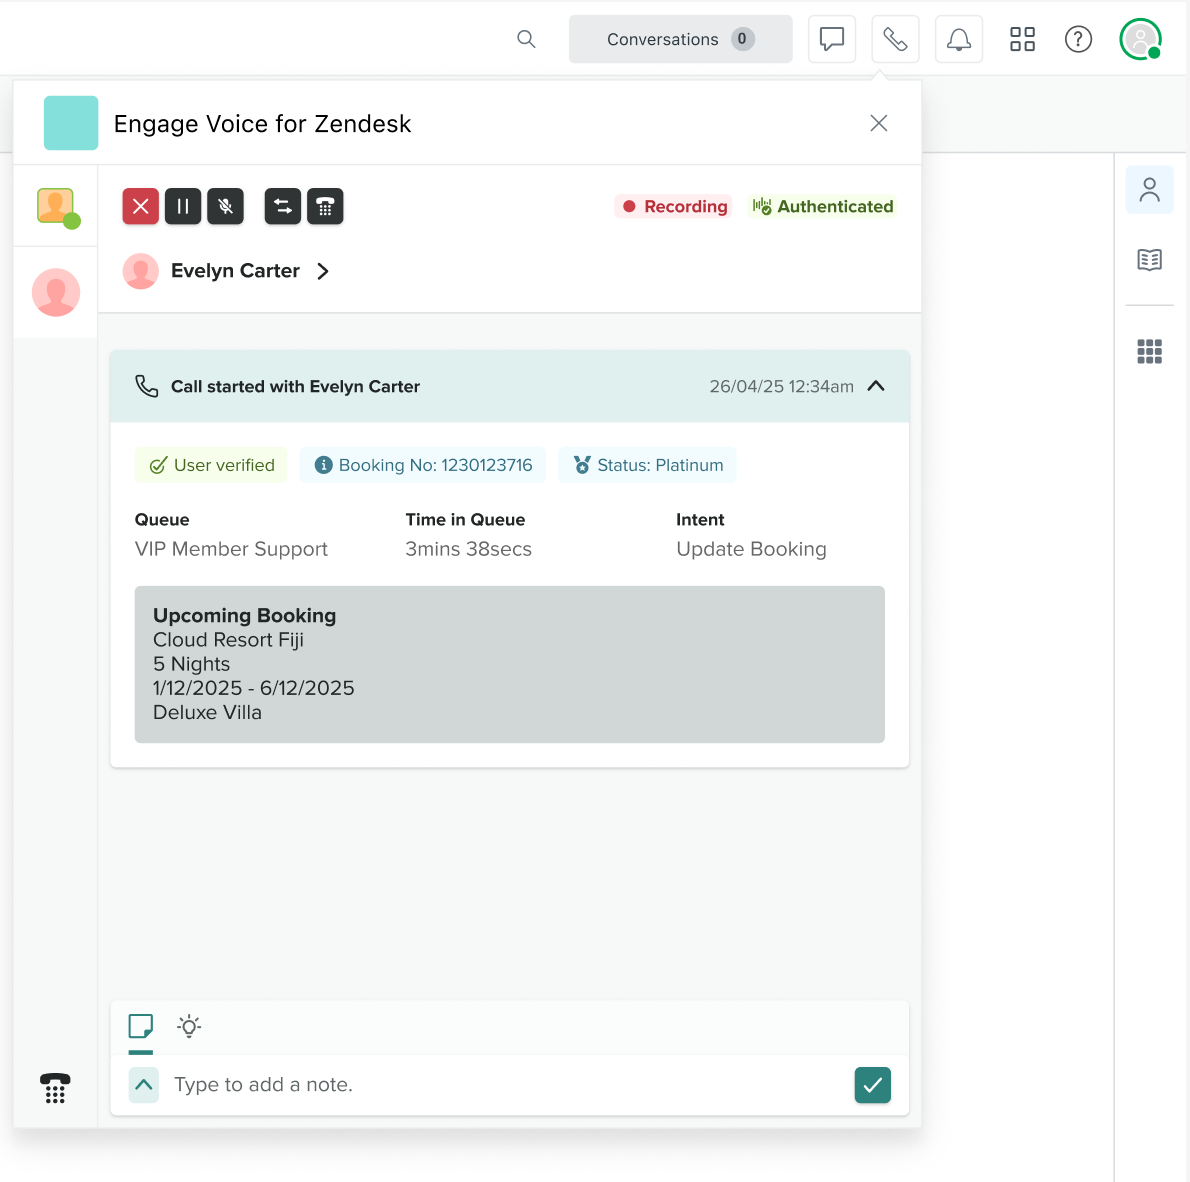The height and width of the screenshot is (1182, 1190).
Task: Click the 3mins 38secs queue time
Action: [x=468, y=549]
